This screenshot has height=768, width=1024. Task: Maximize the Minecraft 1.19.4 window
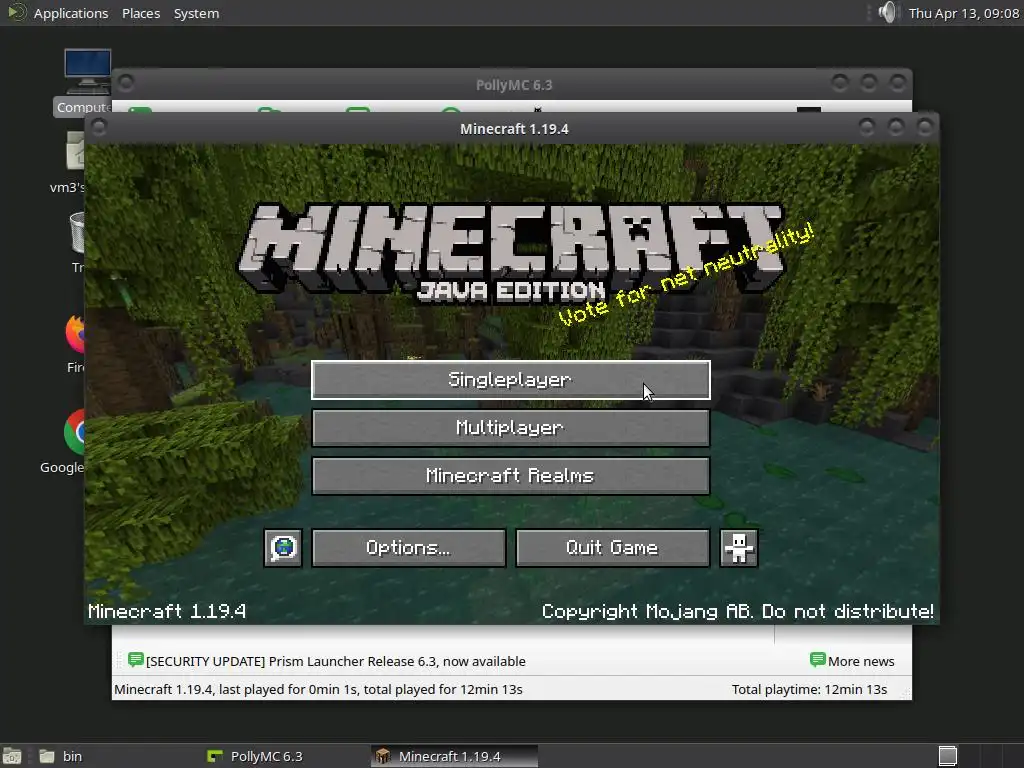(x=896, y=127)
